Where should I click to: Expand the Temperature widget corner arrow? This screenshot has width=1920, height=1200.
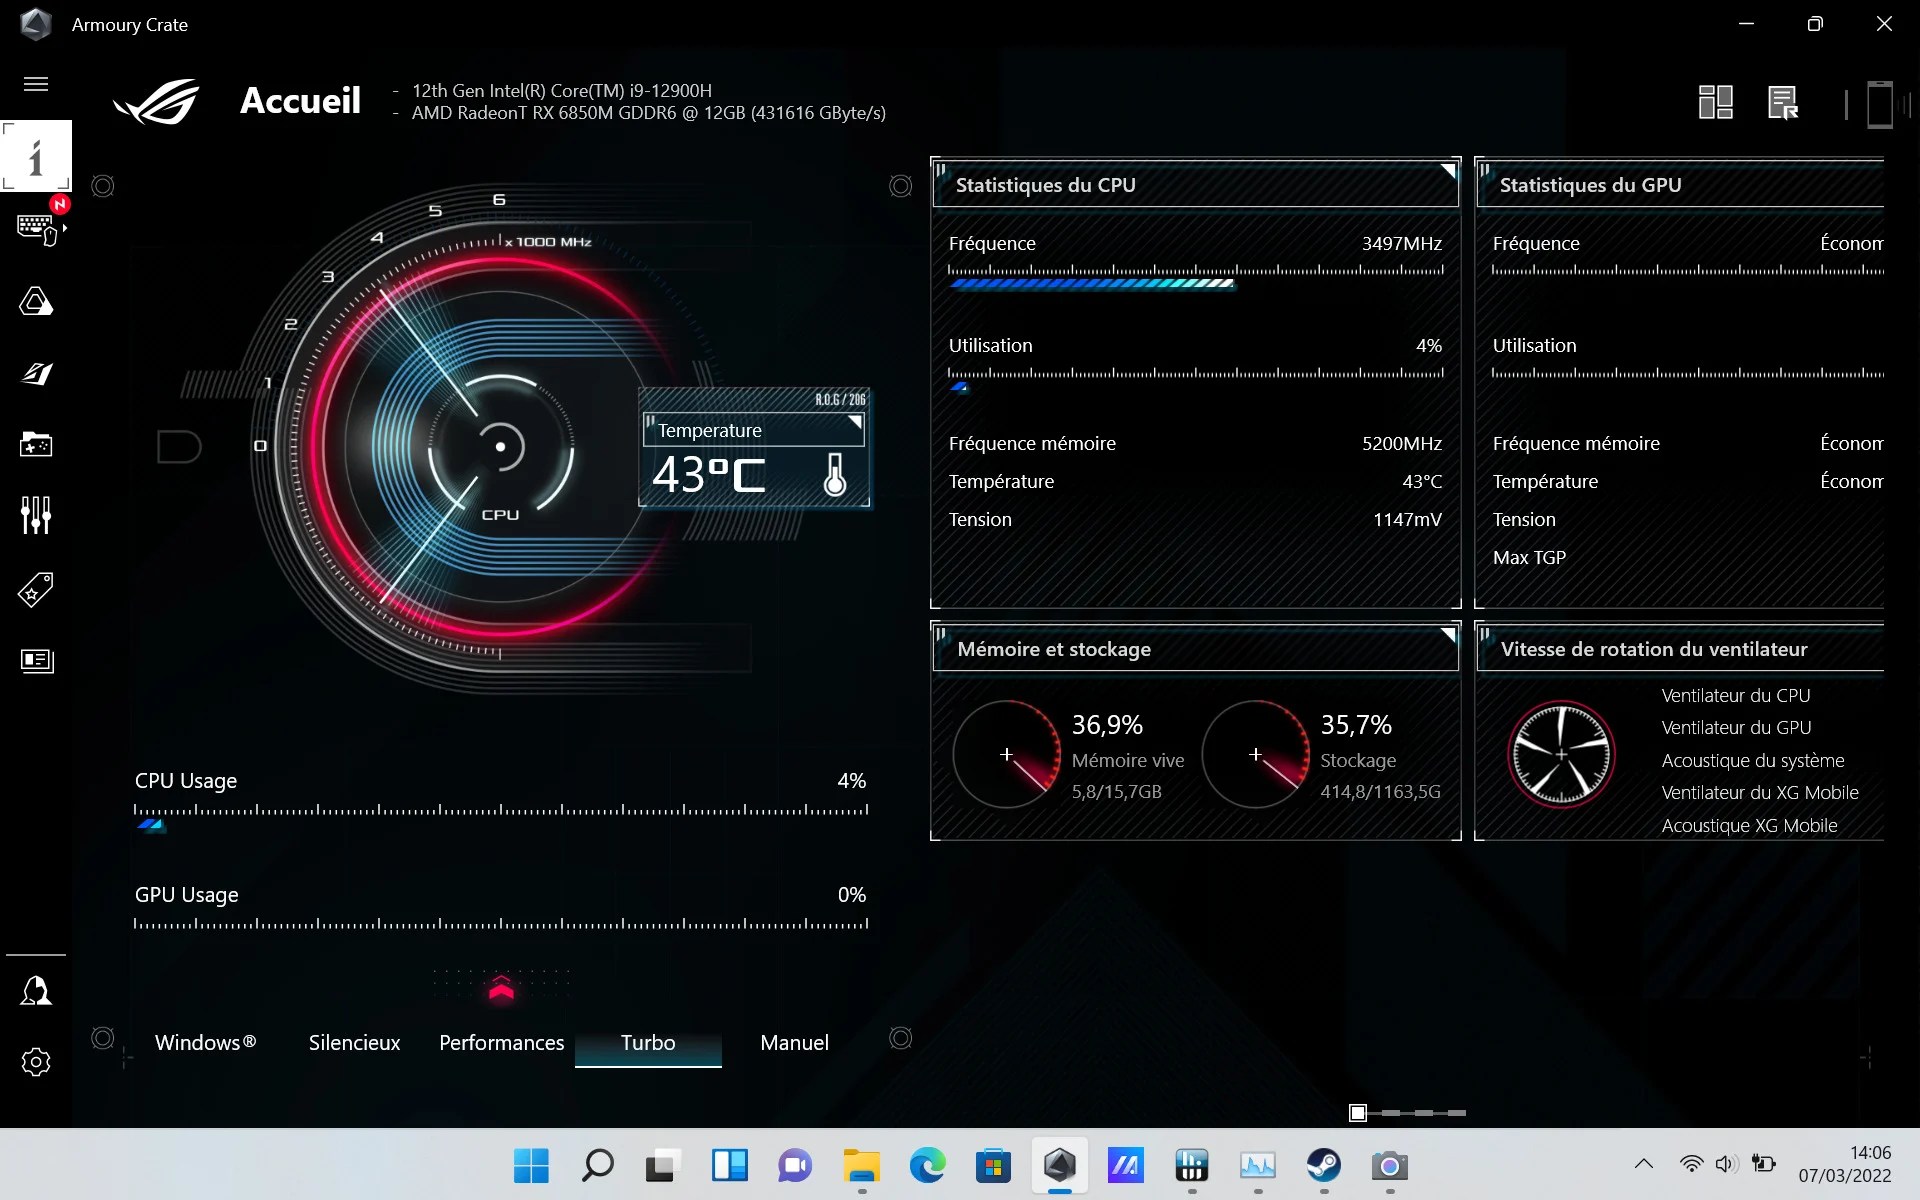pyautogui.click(x=855, y=423)
